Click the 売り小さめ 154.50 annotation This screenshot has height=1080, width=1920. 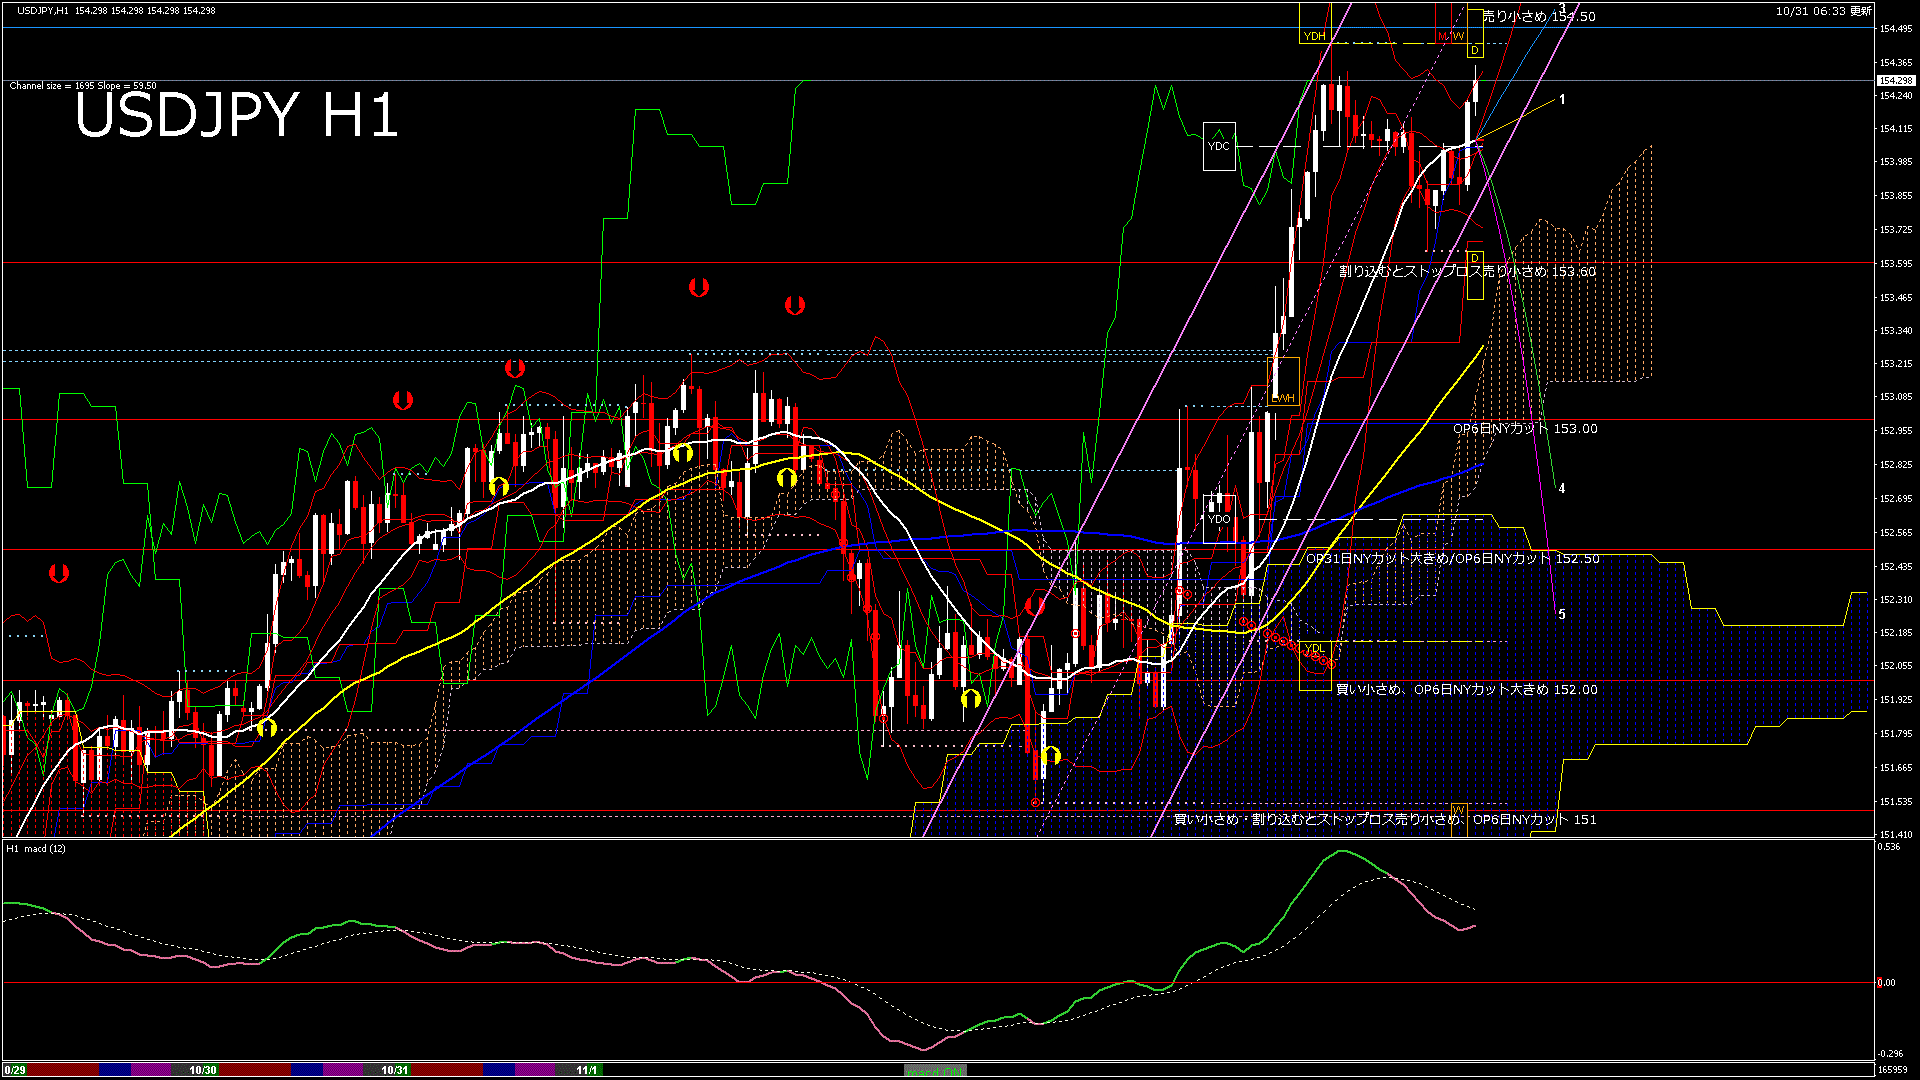[1535, 16]
